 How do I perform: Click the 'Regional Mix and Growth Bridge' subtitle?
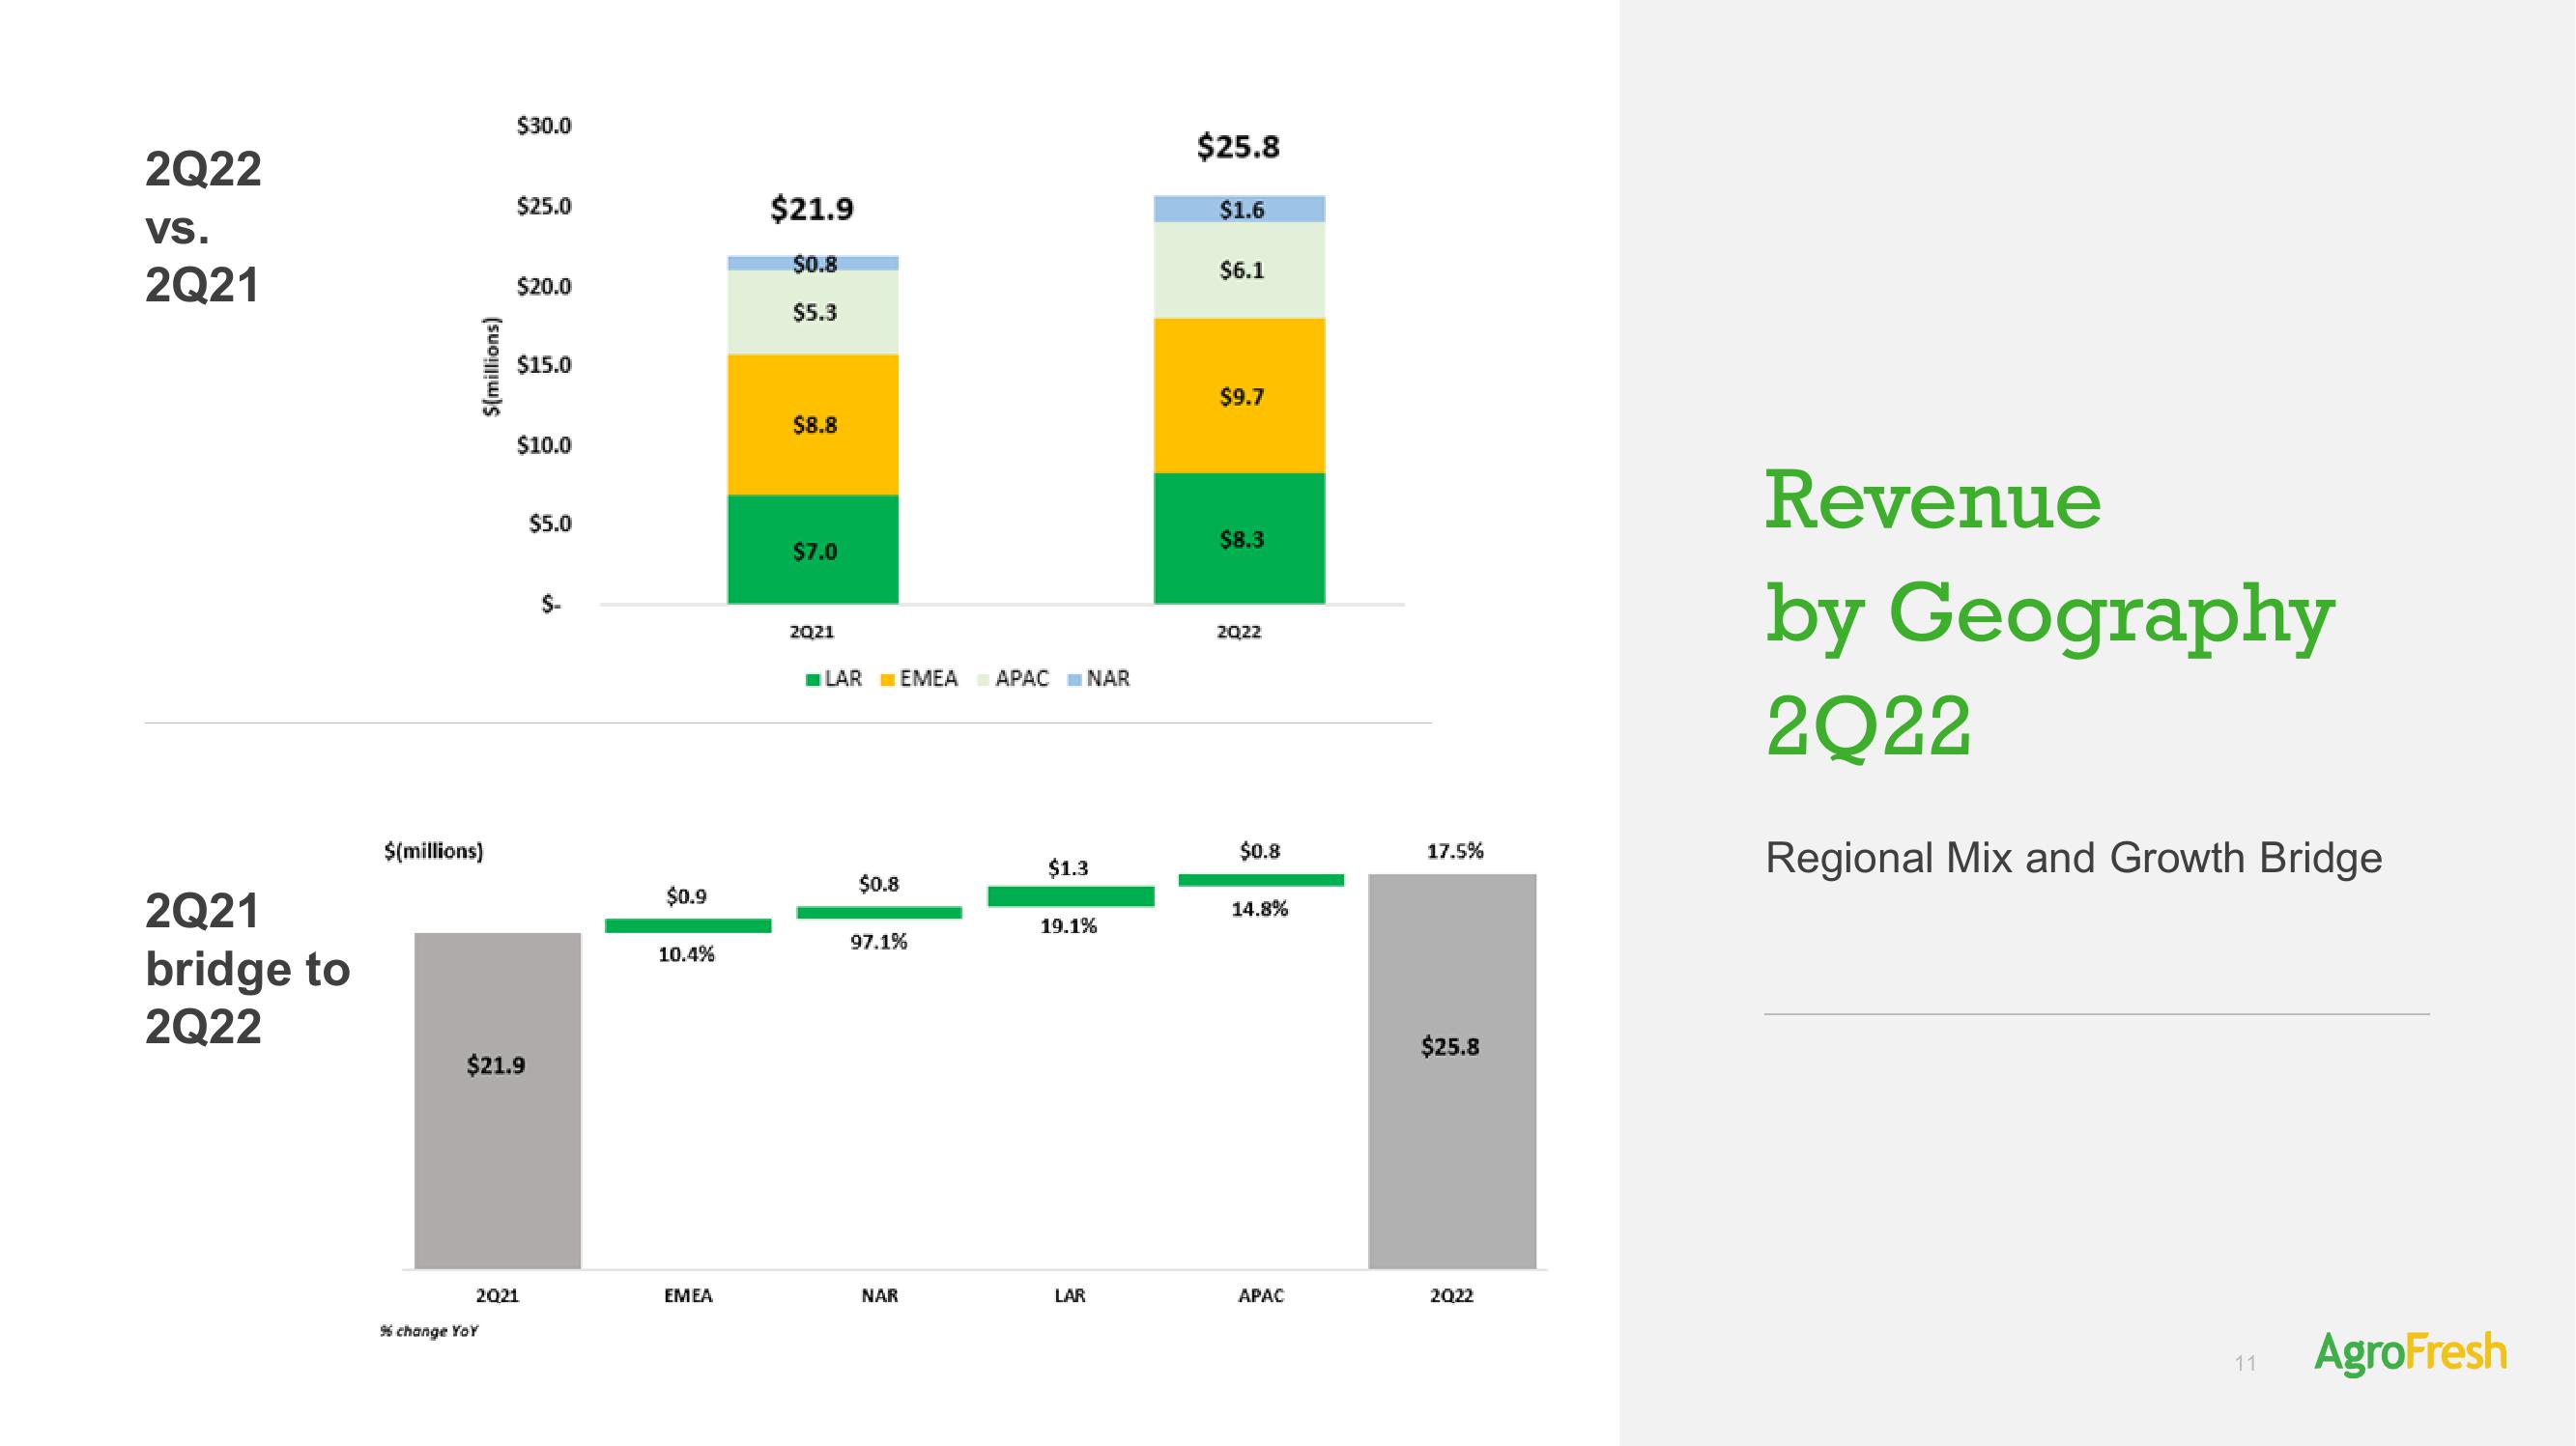pyautogui.click(x=2074, y=858)
